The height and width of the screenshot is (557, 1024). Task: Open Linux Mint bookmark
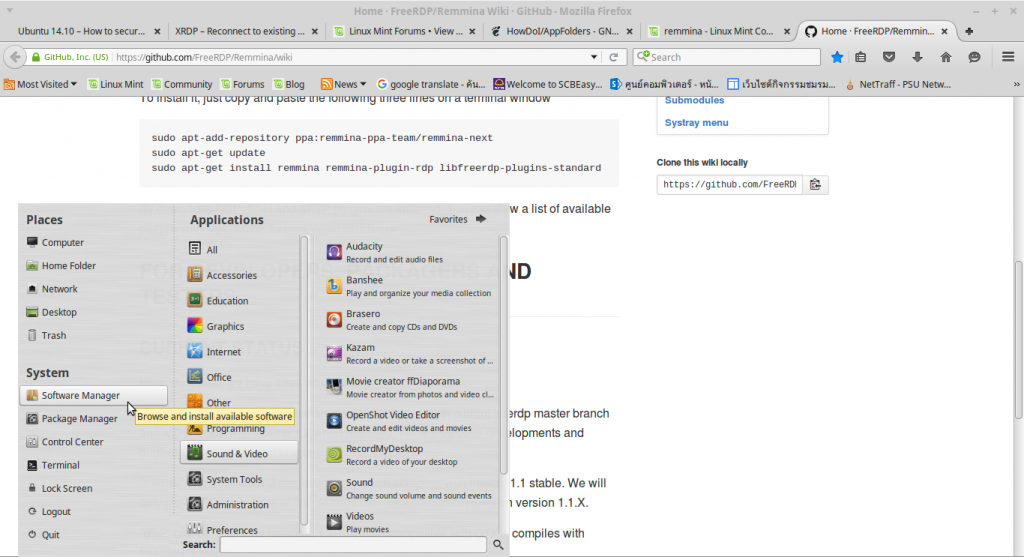pos(116,84)
